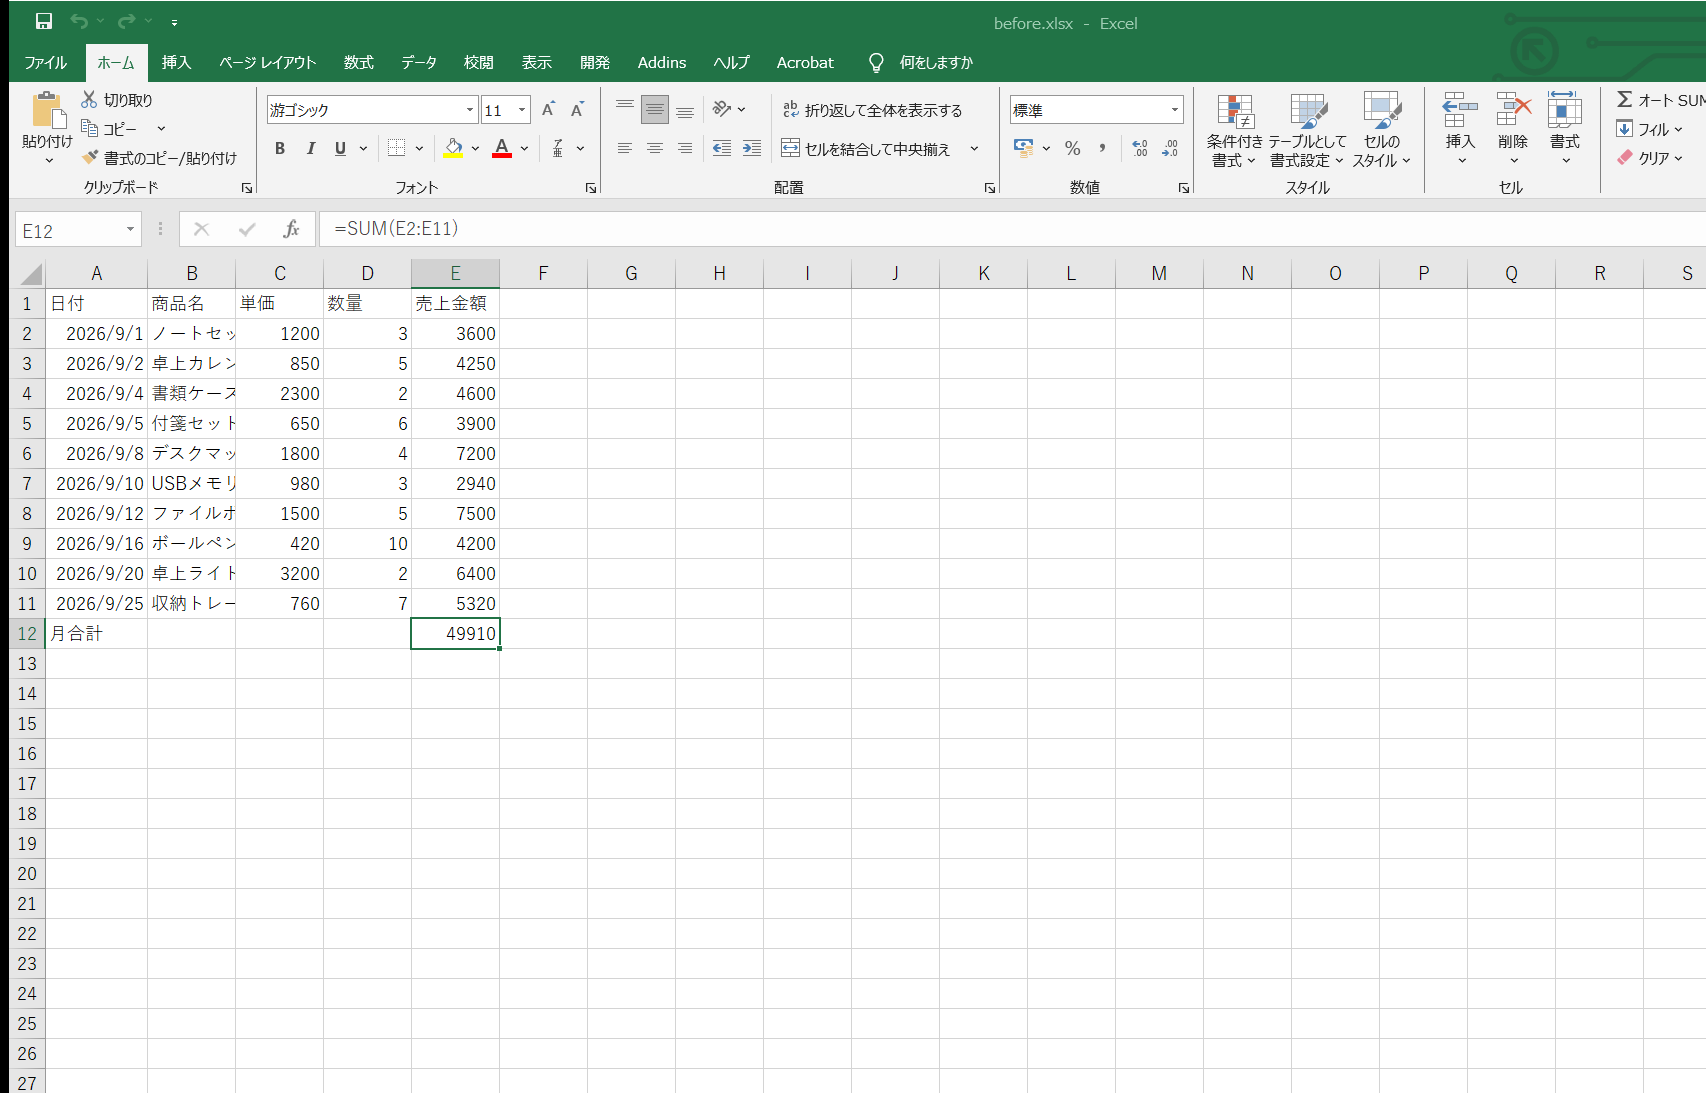
Task: Save the workbook with the floppy icon
Action: coord(44,21)
